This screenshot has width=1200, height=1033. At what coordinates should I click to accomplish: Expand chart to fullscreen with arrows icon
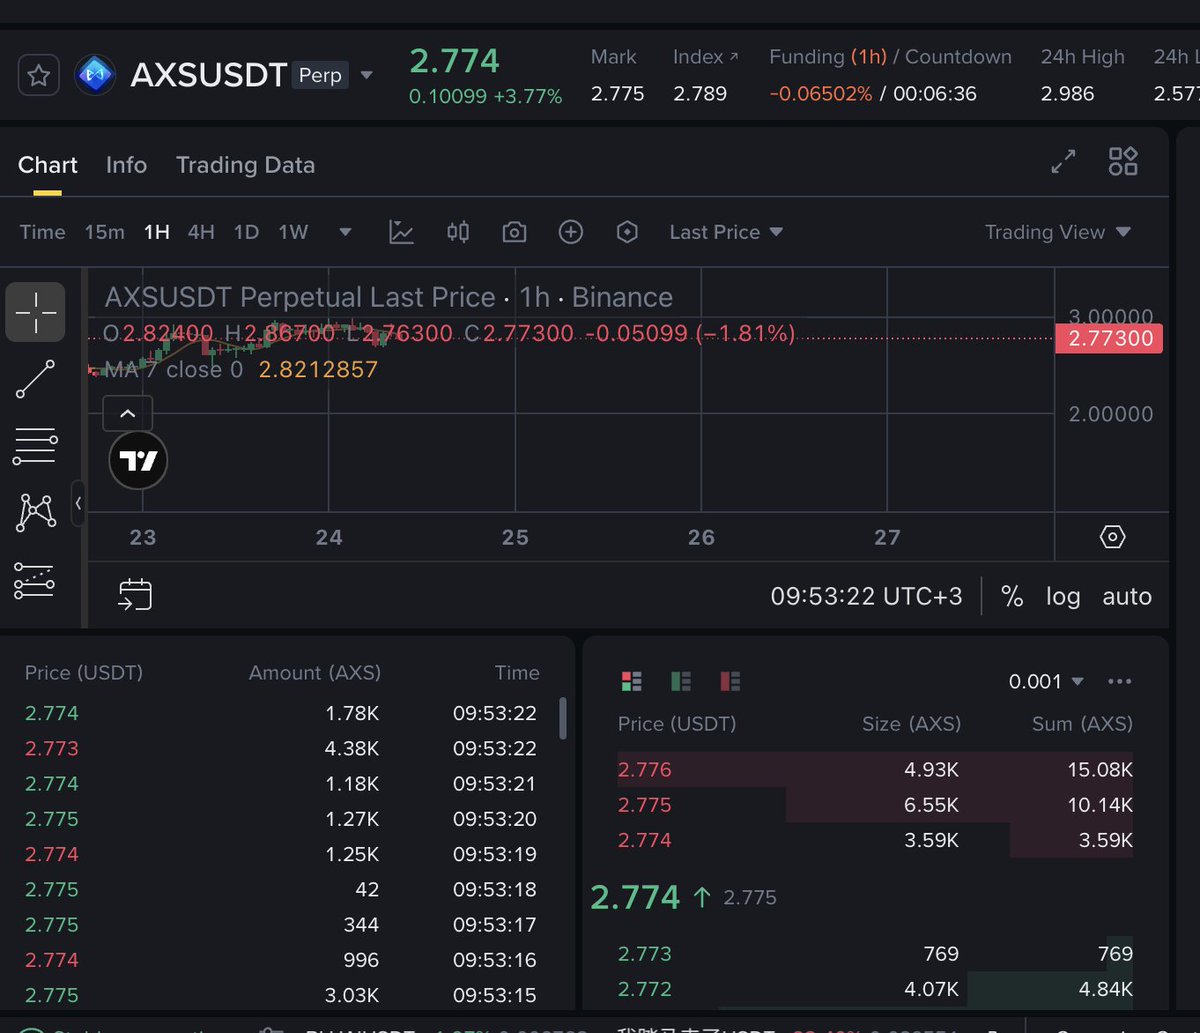click(x=1063, y=162)
